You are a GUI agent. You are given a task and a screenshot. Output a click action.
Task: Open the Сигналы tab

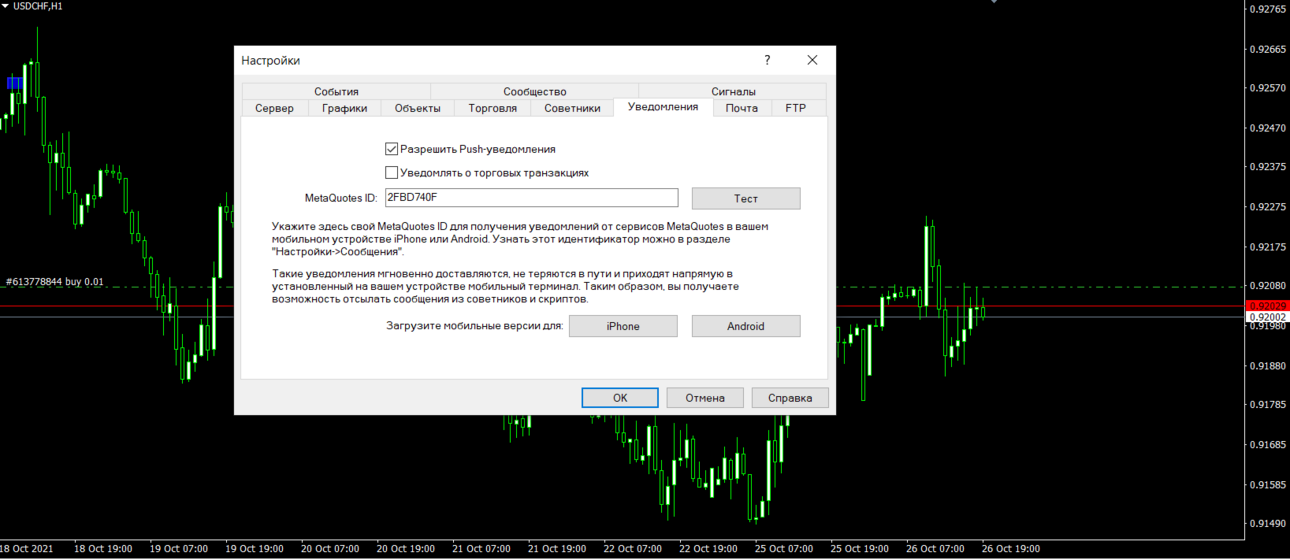pos(734,92)
